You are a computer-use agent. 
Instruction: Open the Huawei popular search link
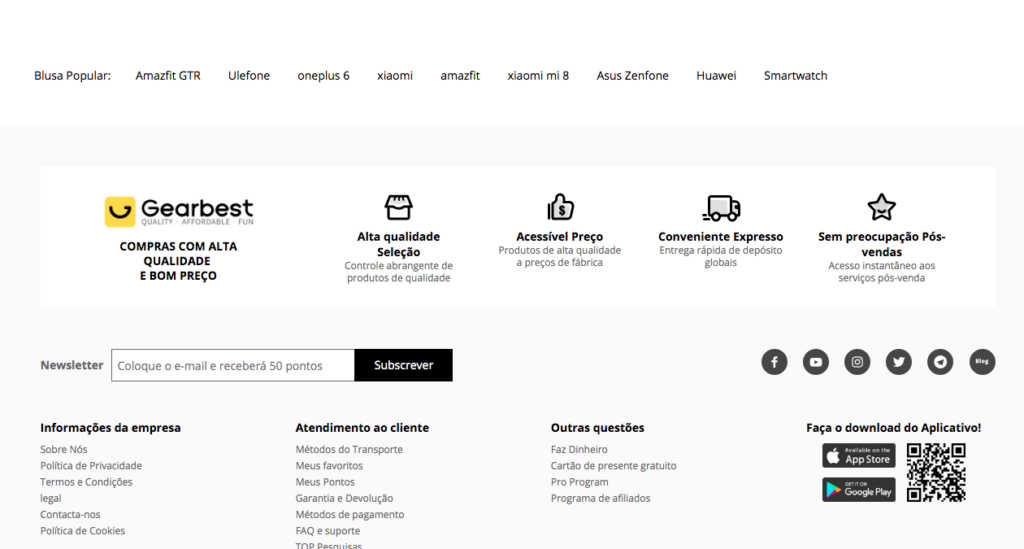click(716, 76)
